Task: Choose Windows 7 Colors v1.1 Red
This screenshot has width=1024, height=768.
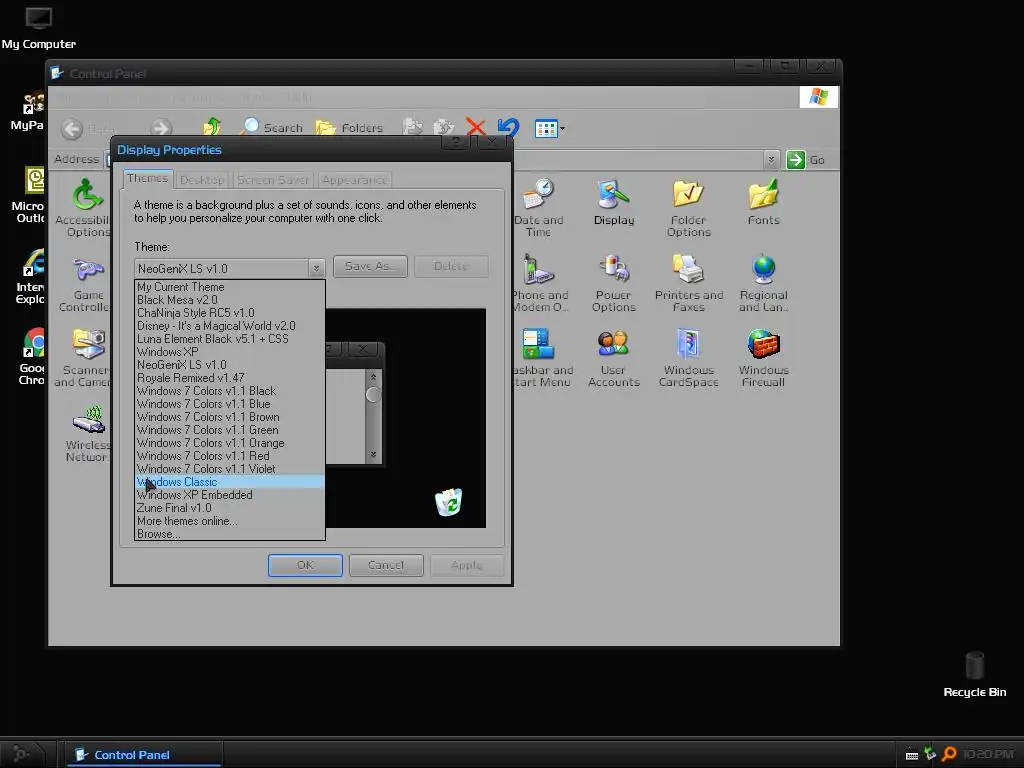Action: [x=229, y=456]
